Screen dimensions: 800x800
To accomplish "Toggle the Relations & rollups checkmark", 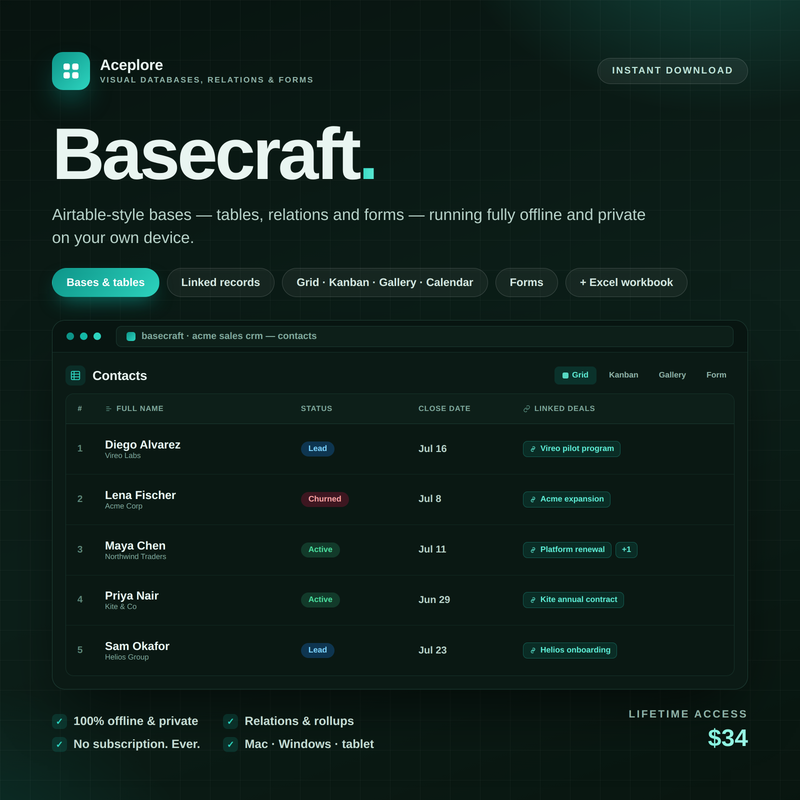I will (231, 721).
